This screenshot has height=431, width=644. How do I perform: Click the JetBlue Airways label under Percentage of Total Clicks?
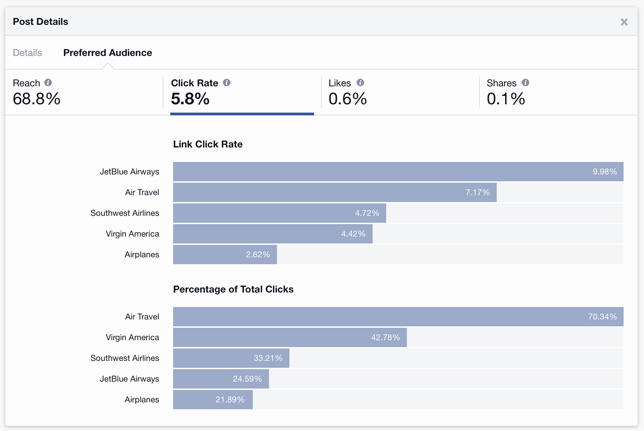point(129,379)
